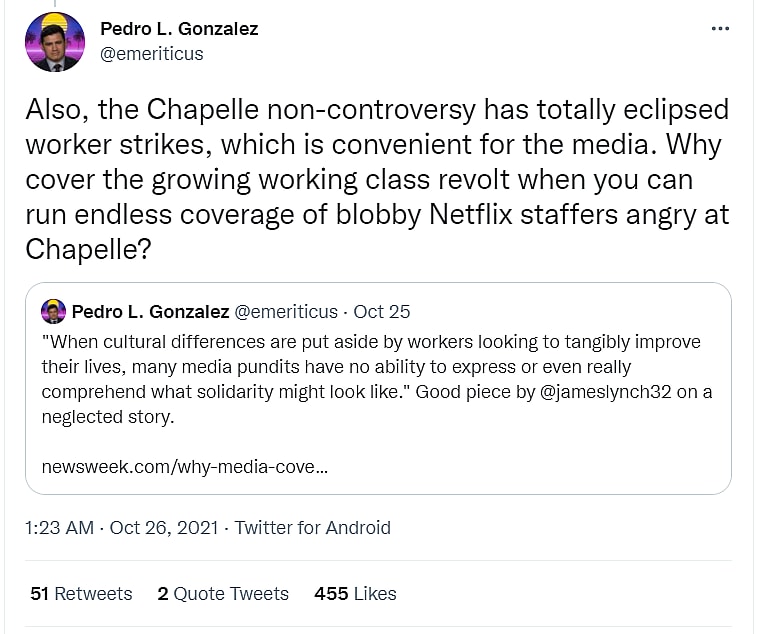
Task: Click the @emeriticus handle under the top name
Action: point(151,54)
